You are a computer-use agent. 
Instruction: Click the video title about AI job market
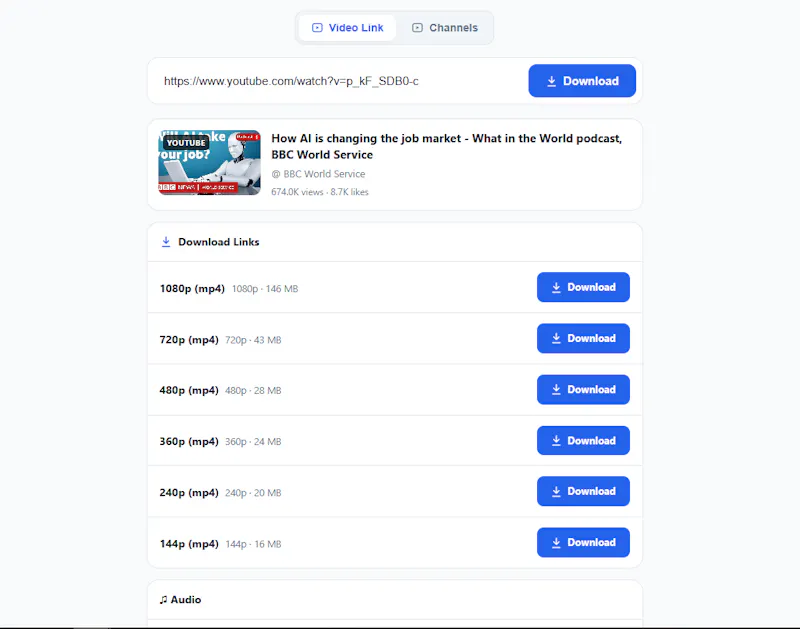click(446, 146)
